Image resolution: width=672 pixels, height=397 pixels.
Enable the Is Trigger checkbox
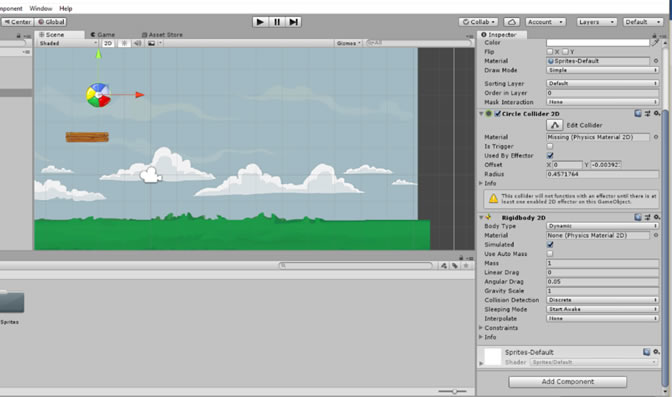click(550, 147)
